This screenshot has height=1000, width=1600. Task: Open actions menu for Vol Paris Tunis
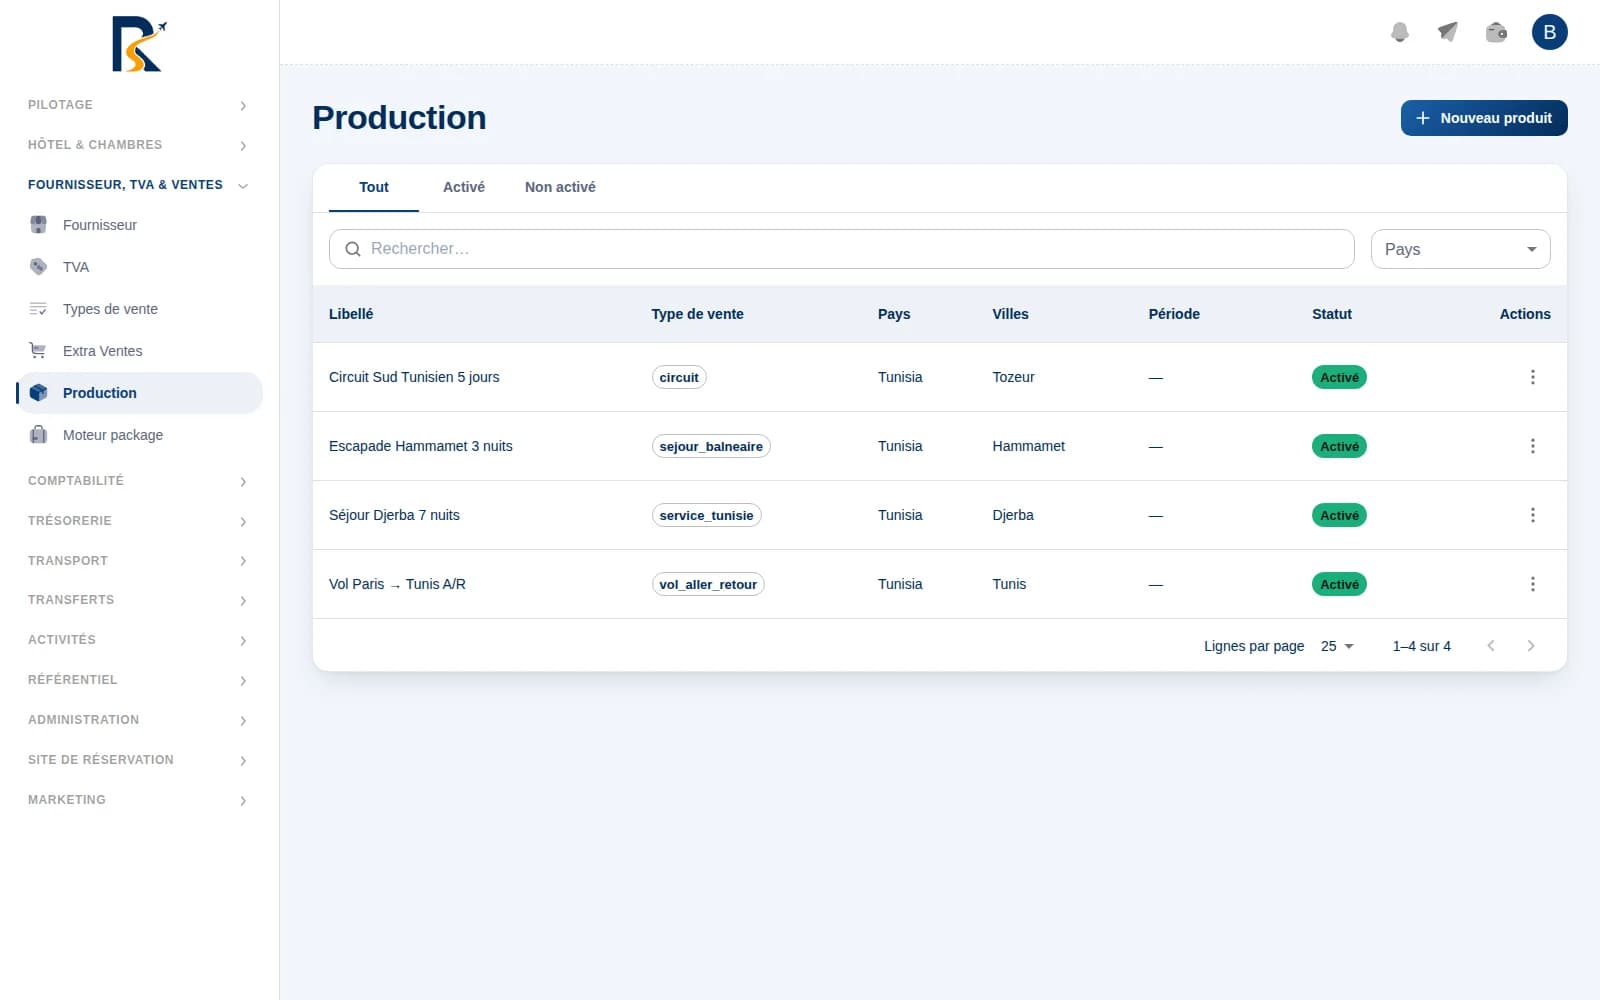(1532, 584)
